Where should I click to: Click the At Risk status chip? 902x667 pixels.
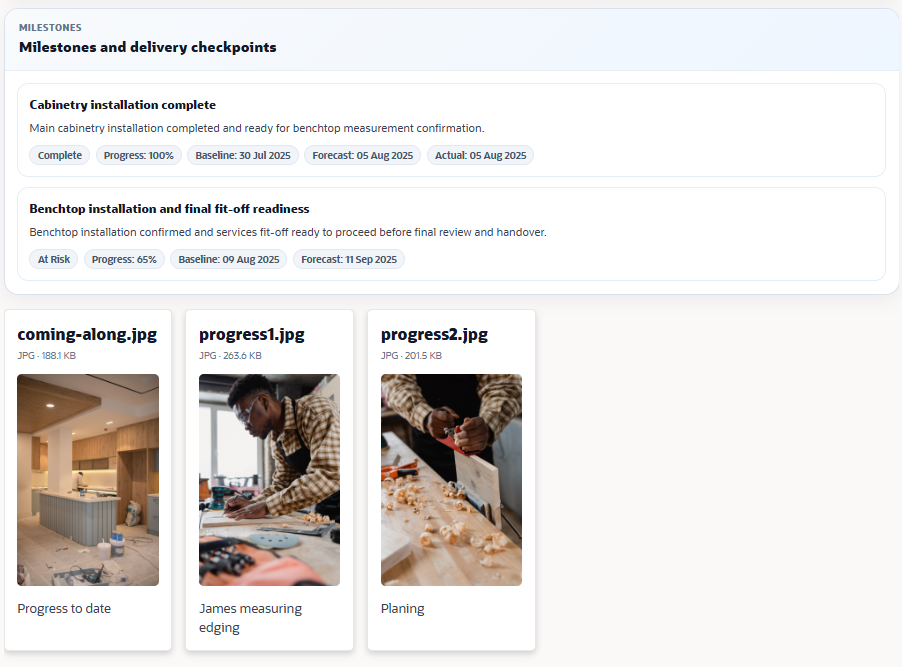pos(53,260)
